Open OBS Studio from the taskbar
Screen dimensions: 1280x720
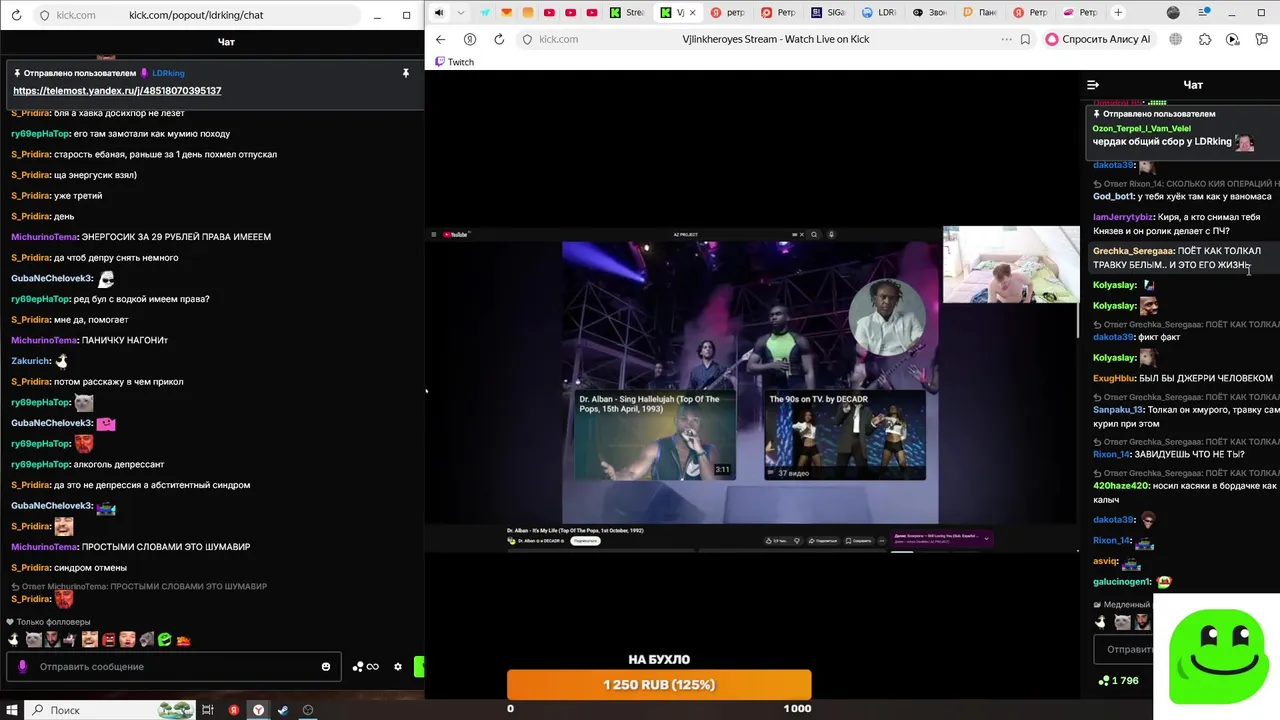[308, 710]
